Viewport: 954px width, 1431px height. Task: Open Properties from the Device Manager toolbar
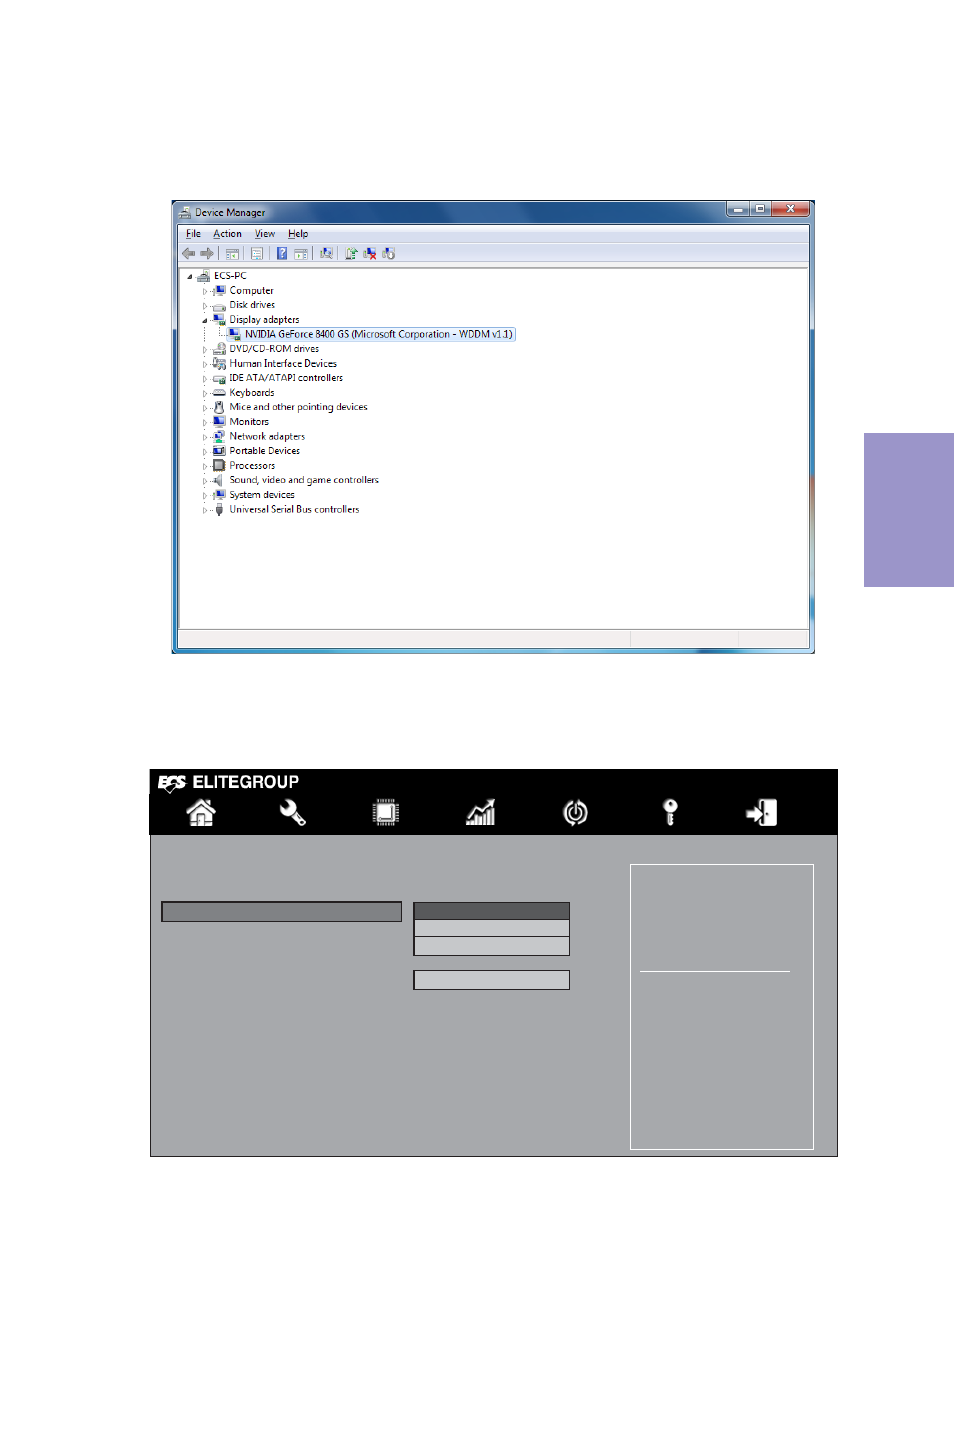(257, 254)
